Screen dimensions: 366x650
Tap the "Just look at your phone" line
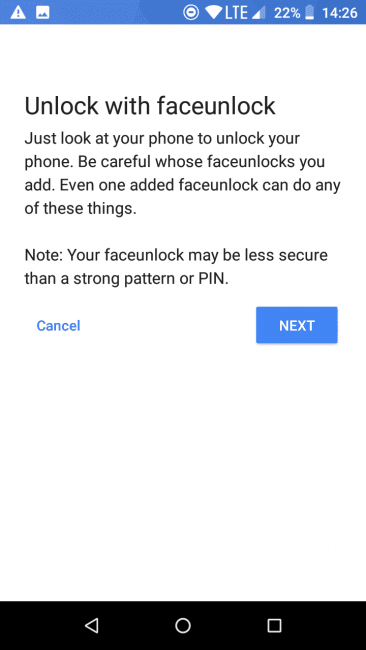162,138
